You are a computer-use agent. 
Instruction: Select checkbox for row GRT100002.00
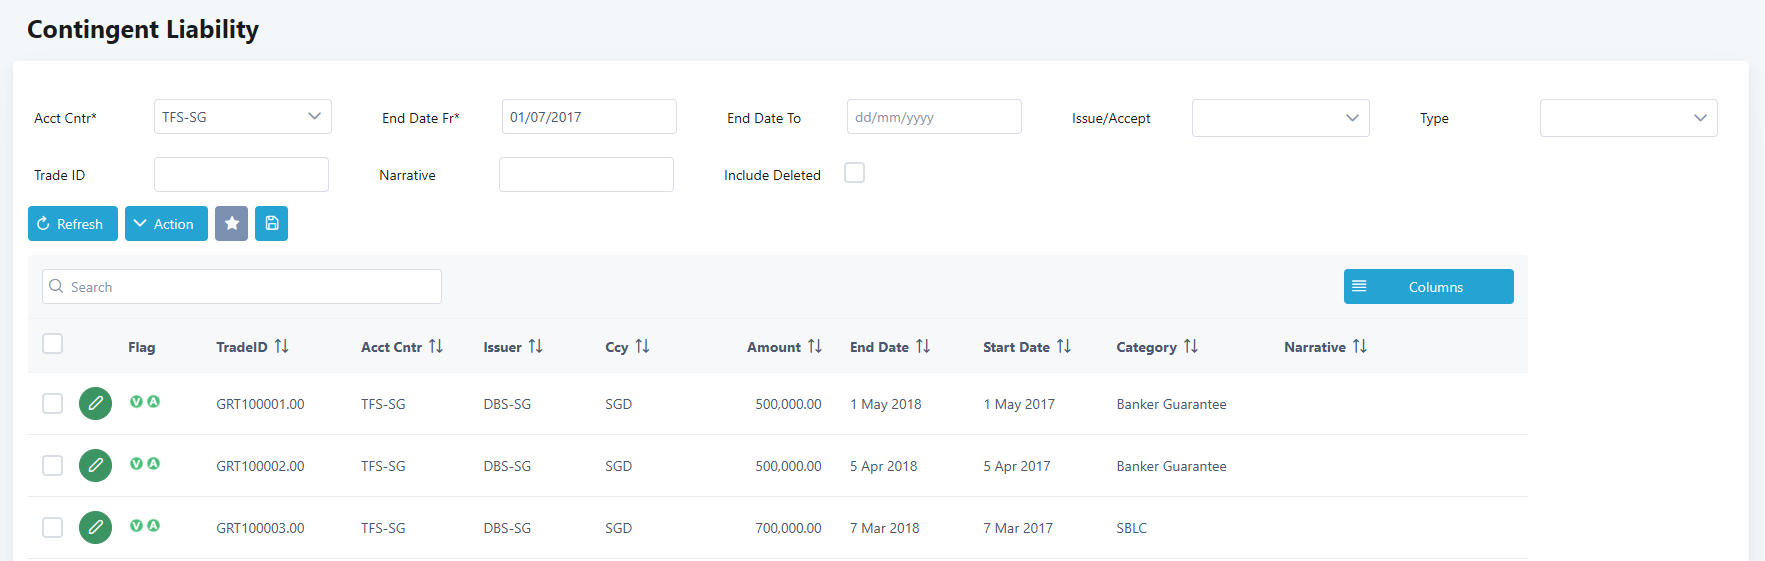tap(53, 466)
